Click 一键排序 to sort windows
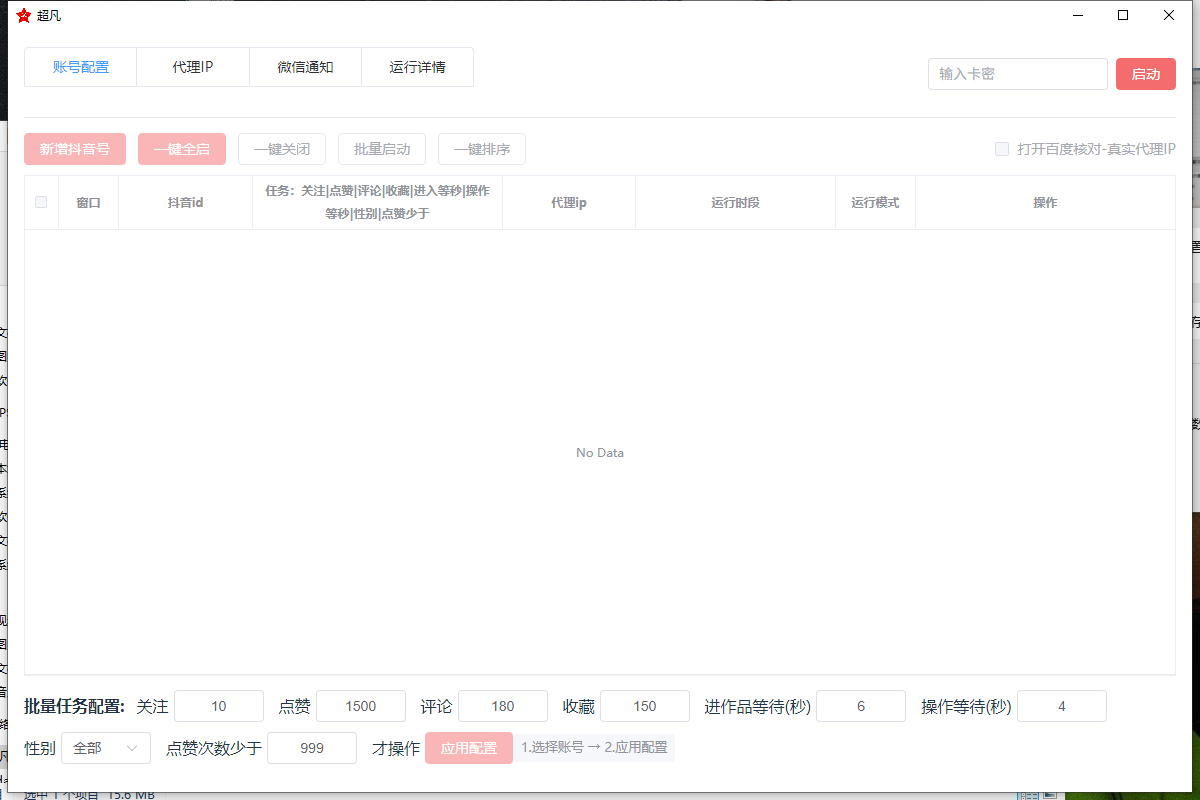Viewport: 1200px width, 800px height. (481, 148)
